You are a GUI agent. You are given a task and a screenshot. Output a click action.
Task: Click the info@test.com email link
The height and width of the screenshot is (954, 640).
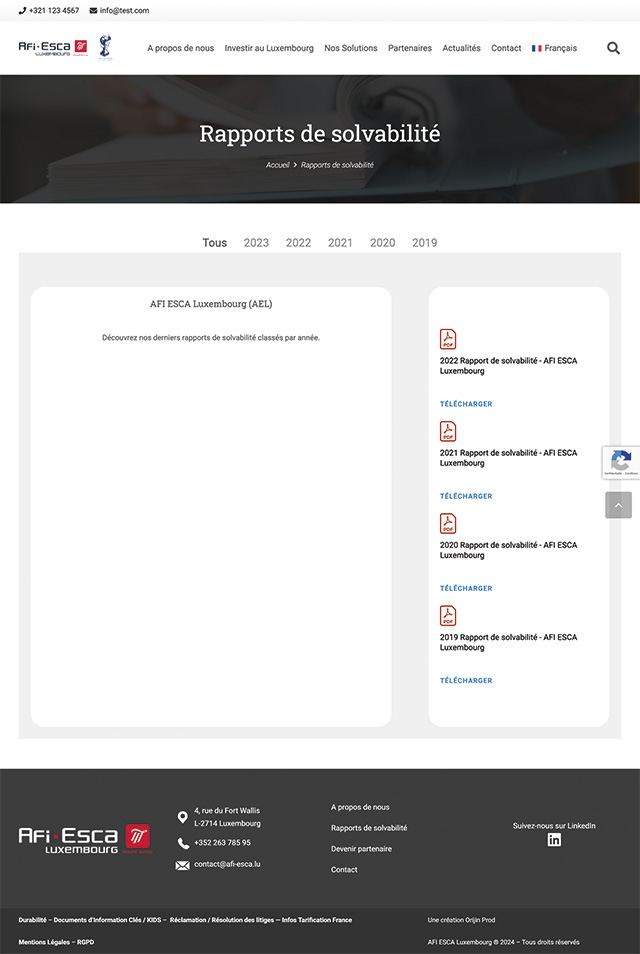[x=124, y=10]
